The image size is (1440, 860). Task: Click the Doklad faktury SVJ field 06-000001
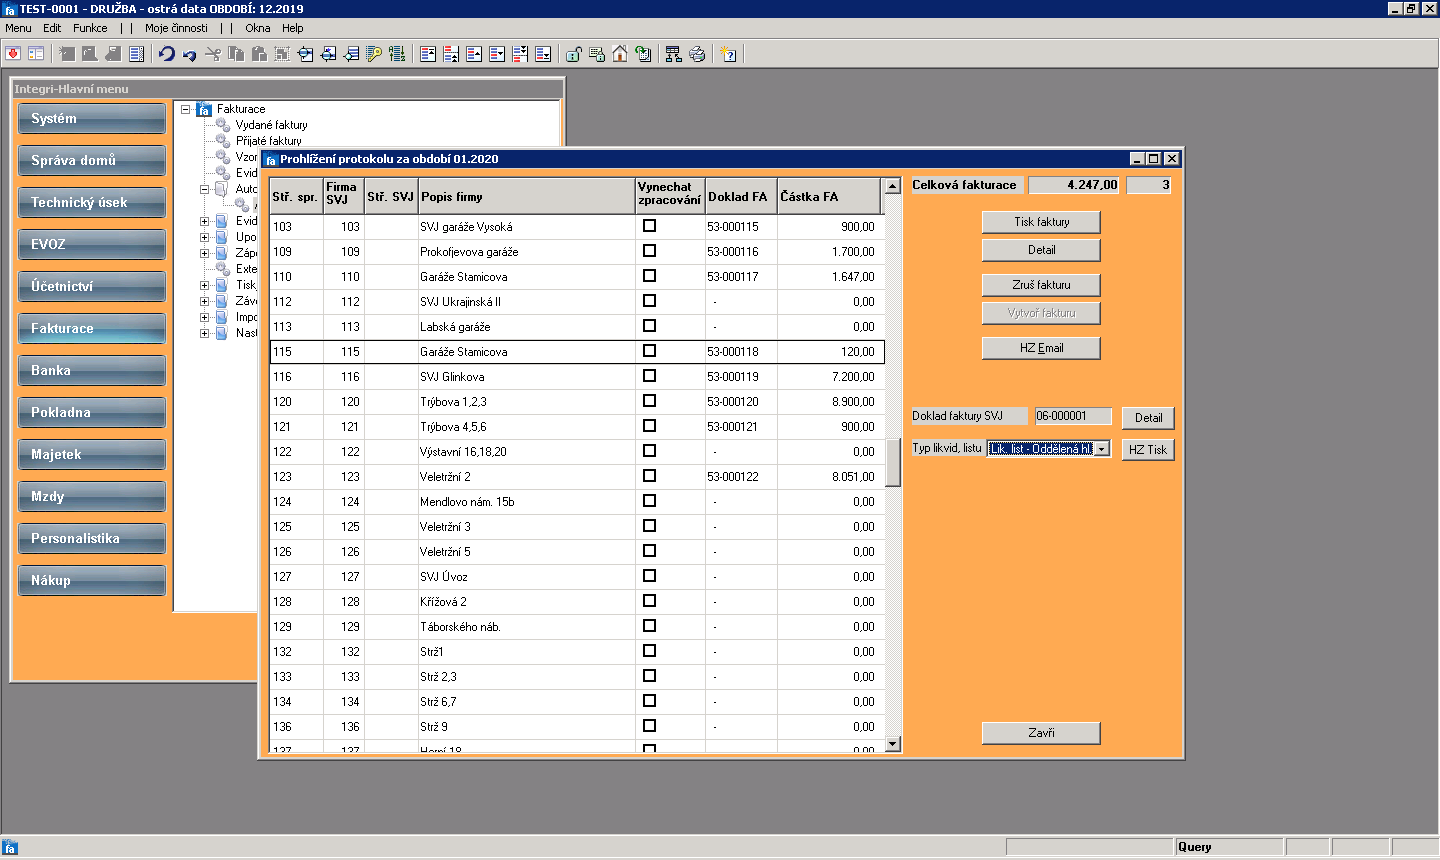[x=1073, y=416]
